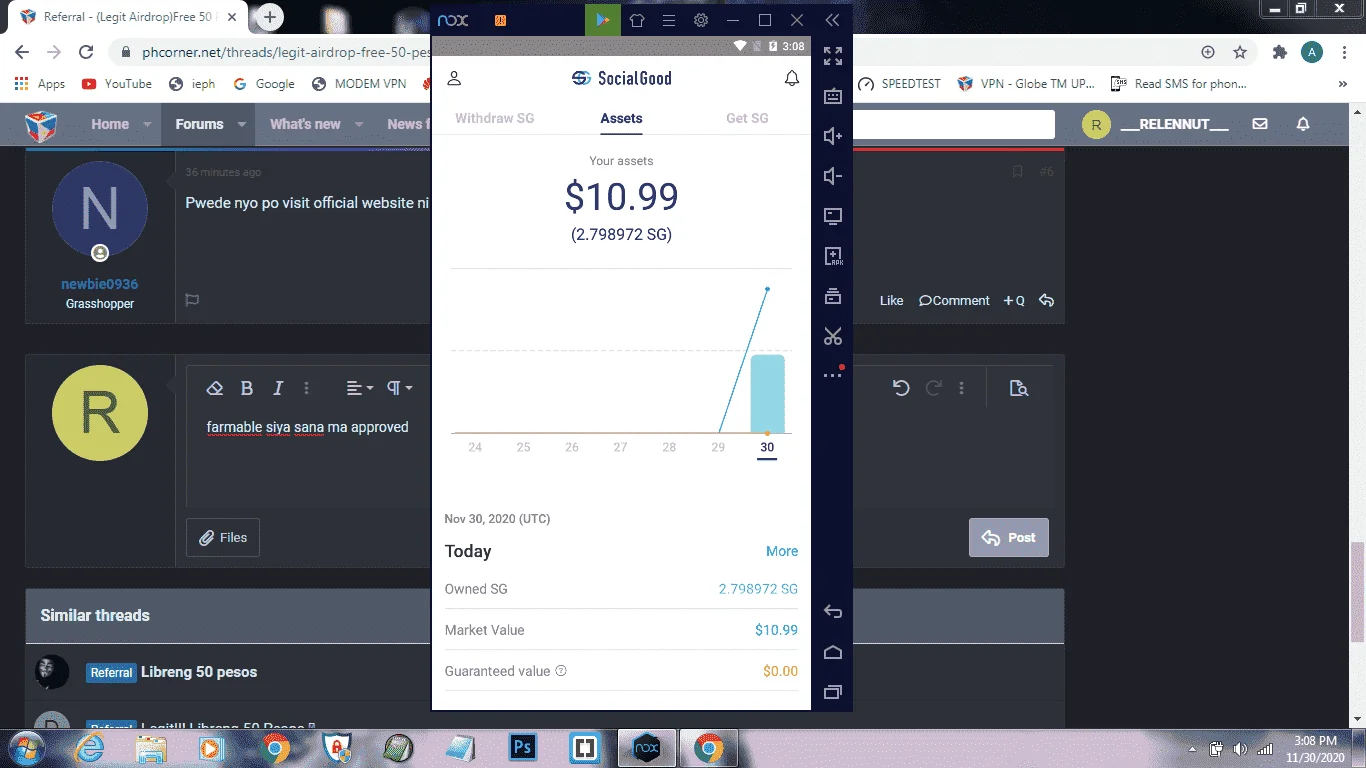1366x768 pixels.
Task: Undo last edit in reply editor
Action: (x=900, y=388)
